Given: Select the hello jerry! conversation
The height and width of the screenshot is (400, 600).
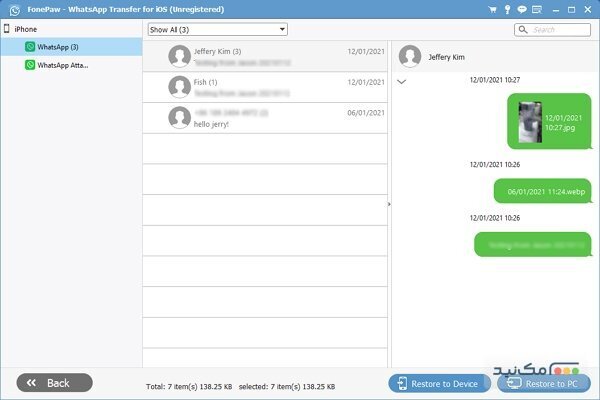Looking at the screenshot, I should [x=265, y=118].
